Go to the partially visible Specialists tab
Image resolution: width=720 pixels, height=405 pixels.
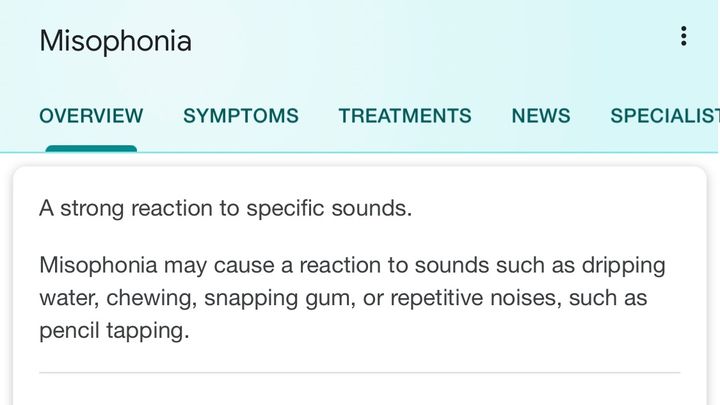pyautogui.click(x=664, y=116)
